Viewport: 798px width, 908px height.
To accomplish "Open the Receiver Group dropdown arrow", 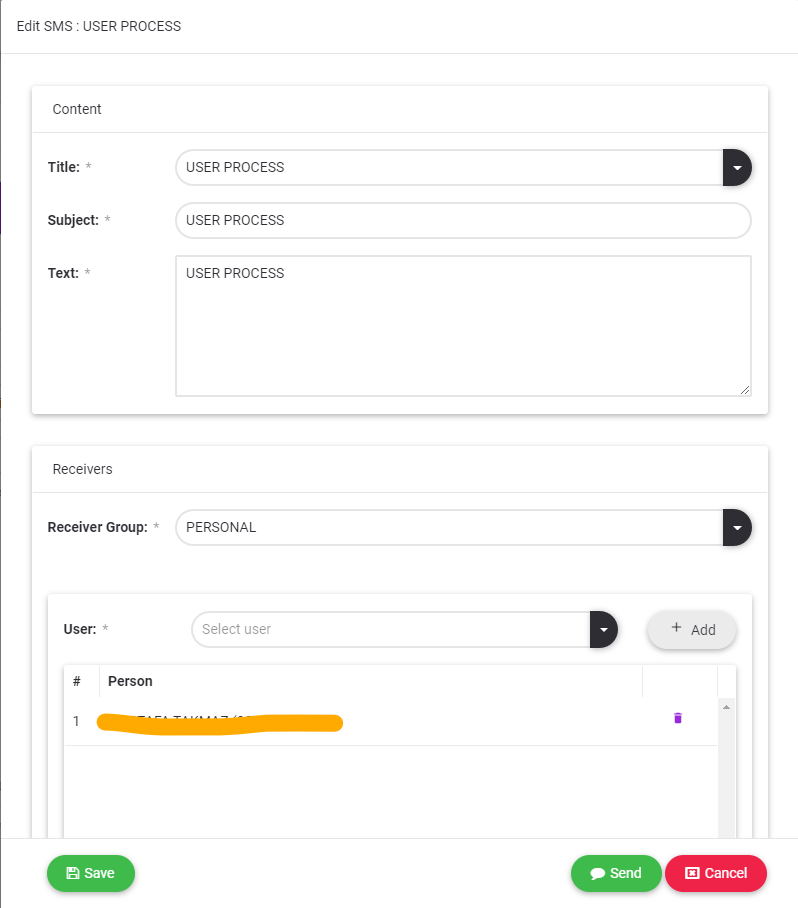I will click(737, 527).
